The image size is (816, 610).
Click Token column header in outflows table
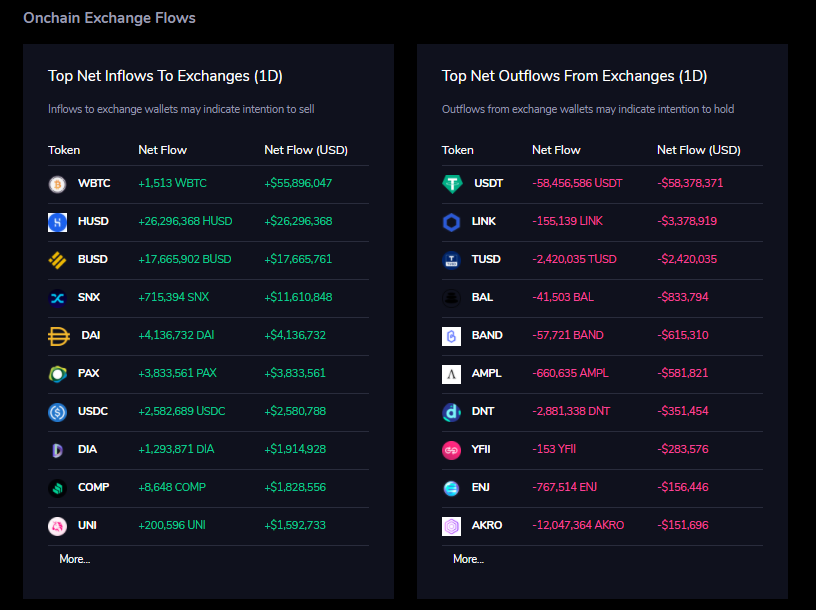[458, 150]
